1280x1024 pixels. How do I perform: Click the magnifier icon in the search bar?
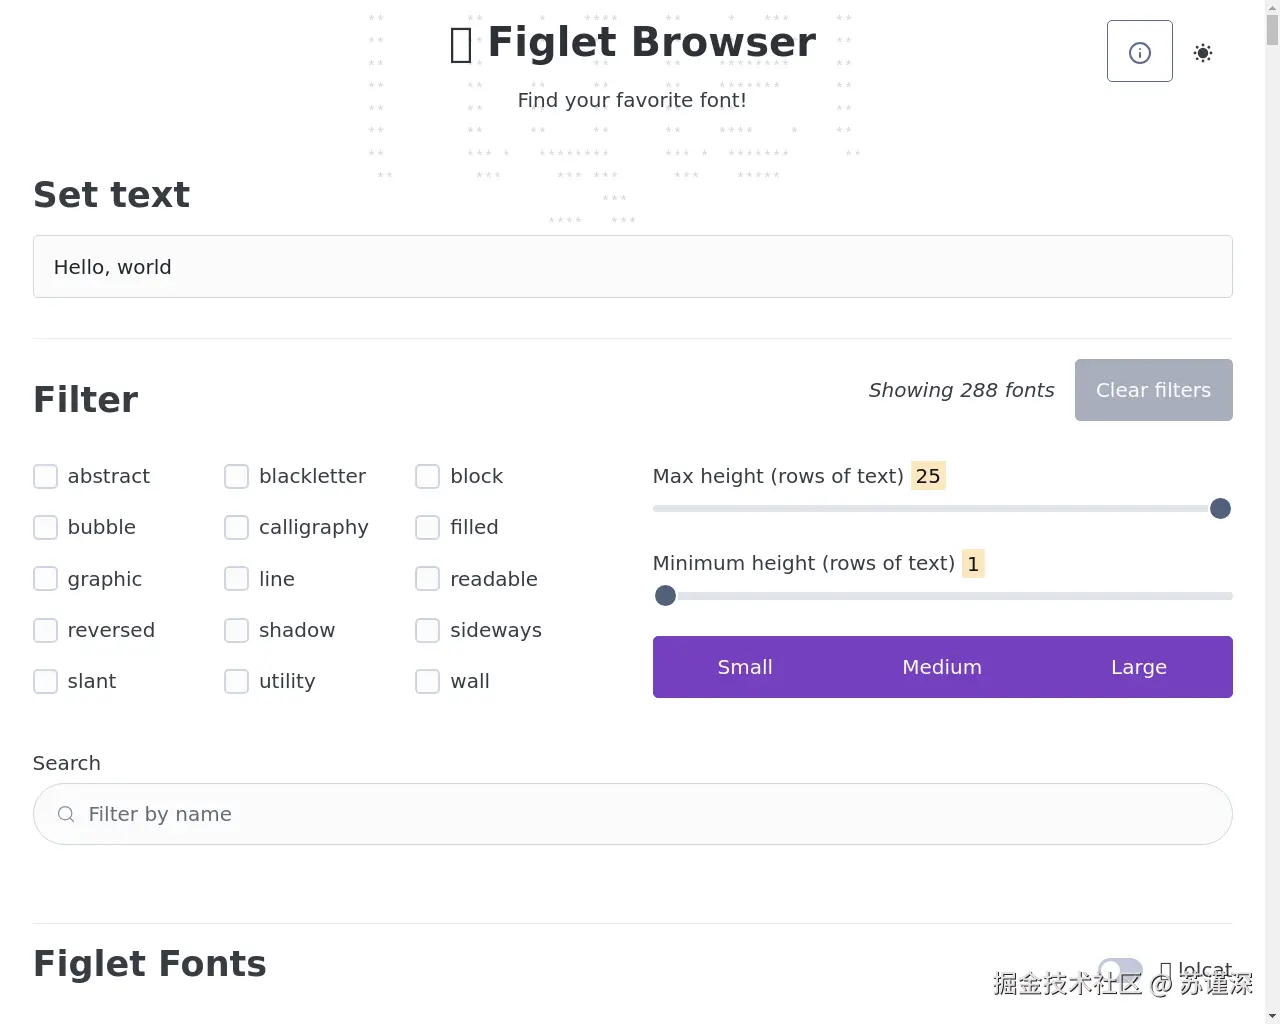click(x=65, y=814)
